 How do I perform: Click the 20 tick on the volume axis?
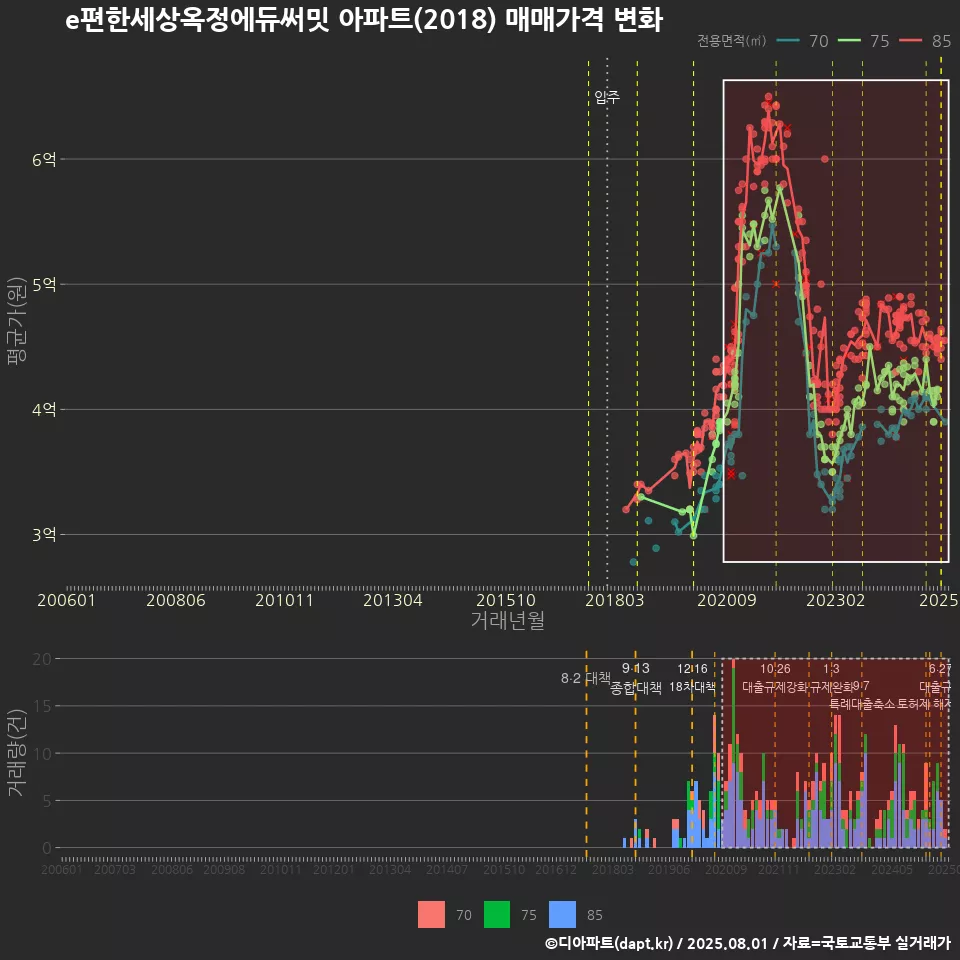click(42, 659)
